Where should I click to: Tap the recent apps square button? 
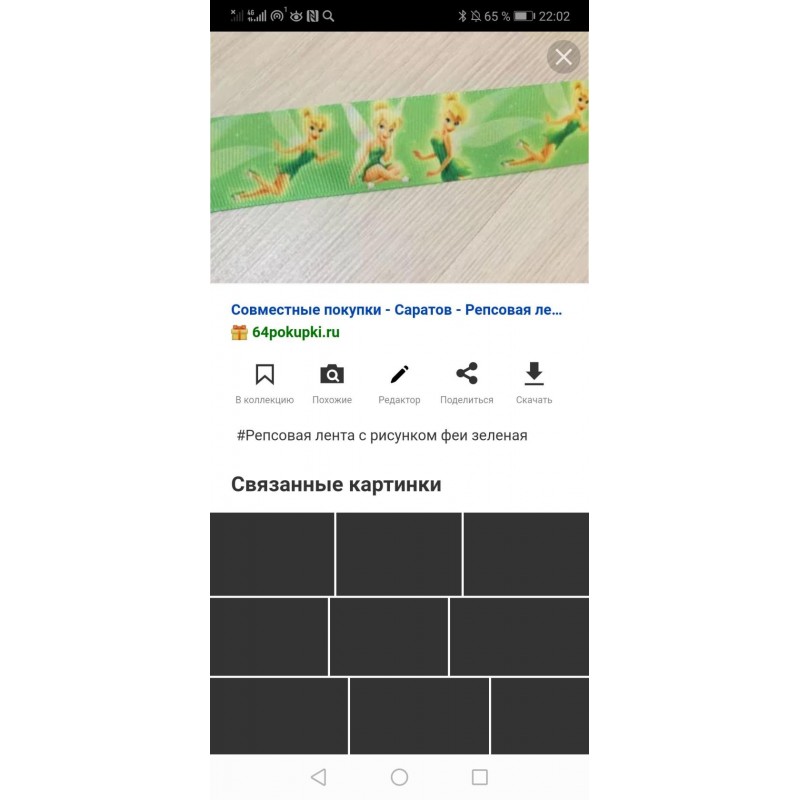point(480,777)
